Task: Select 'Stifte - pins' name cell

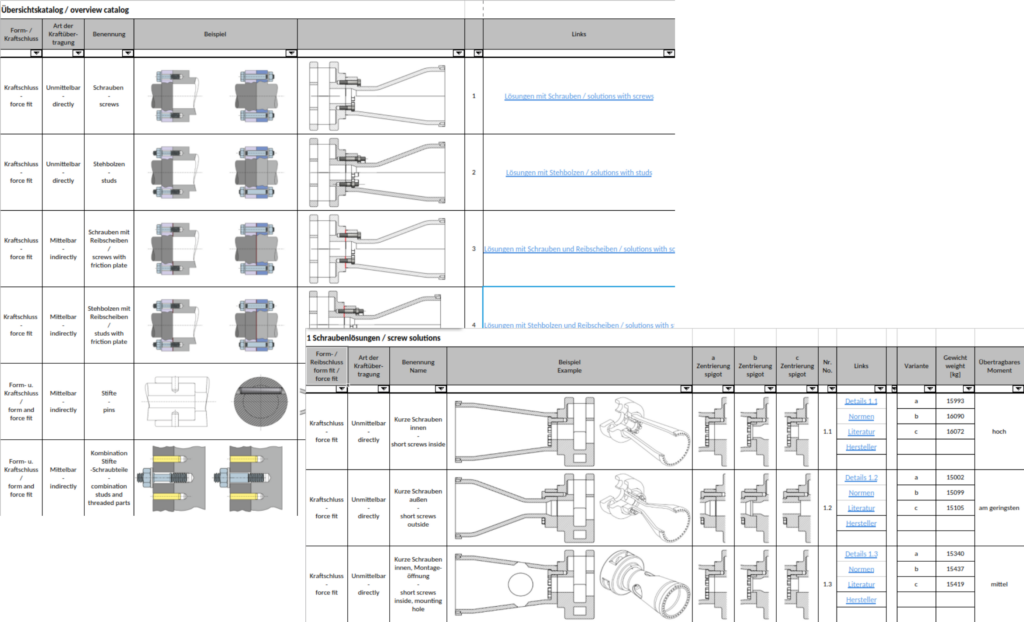Action: [109, 401]
